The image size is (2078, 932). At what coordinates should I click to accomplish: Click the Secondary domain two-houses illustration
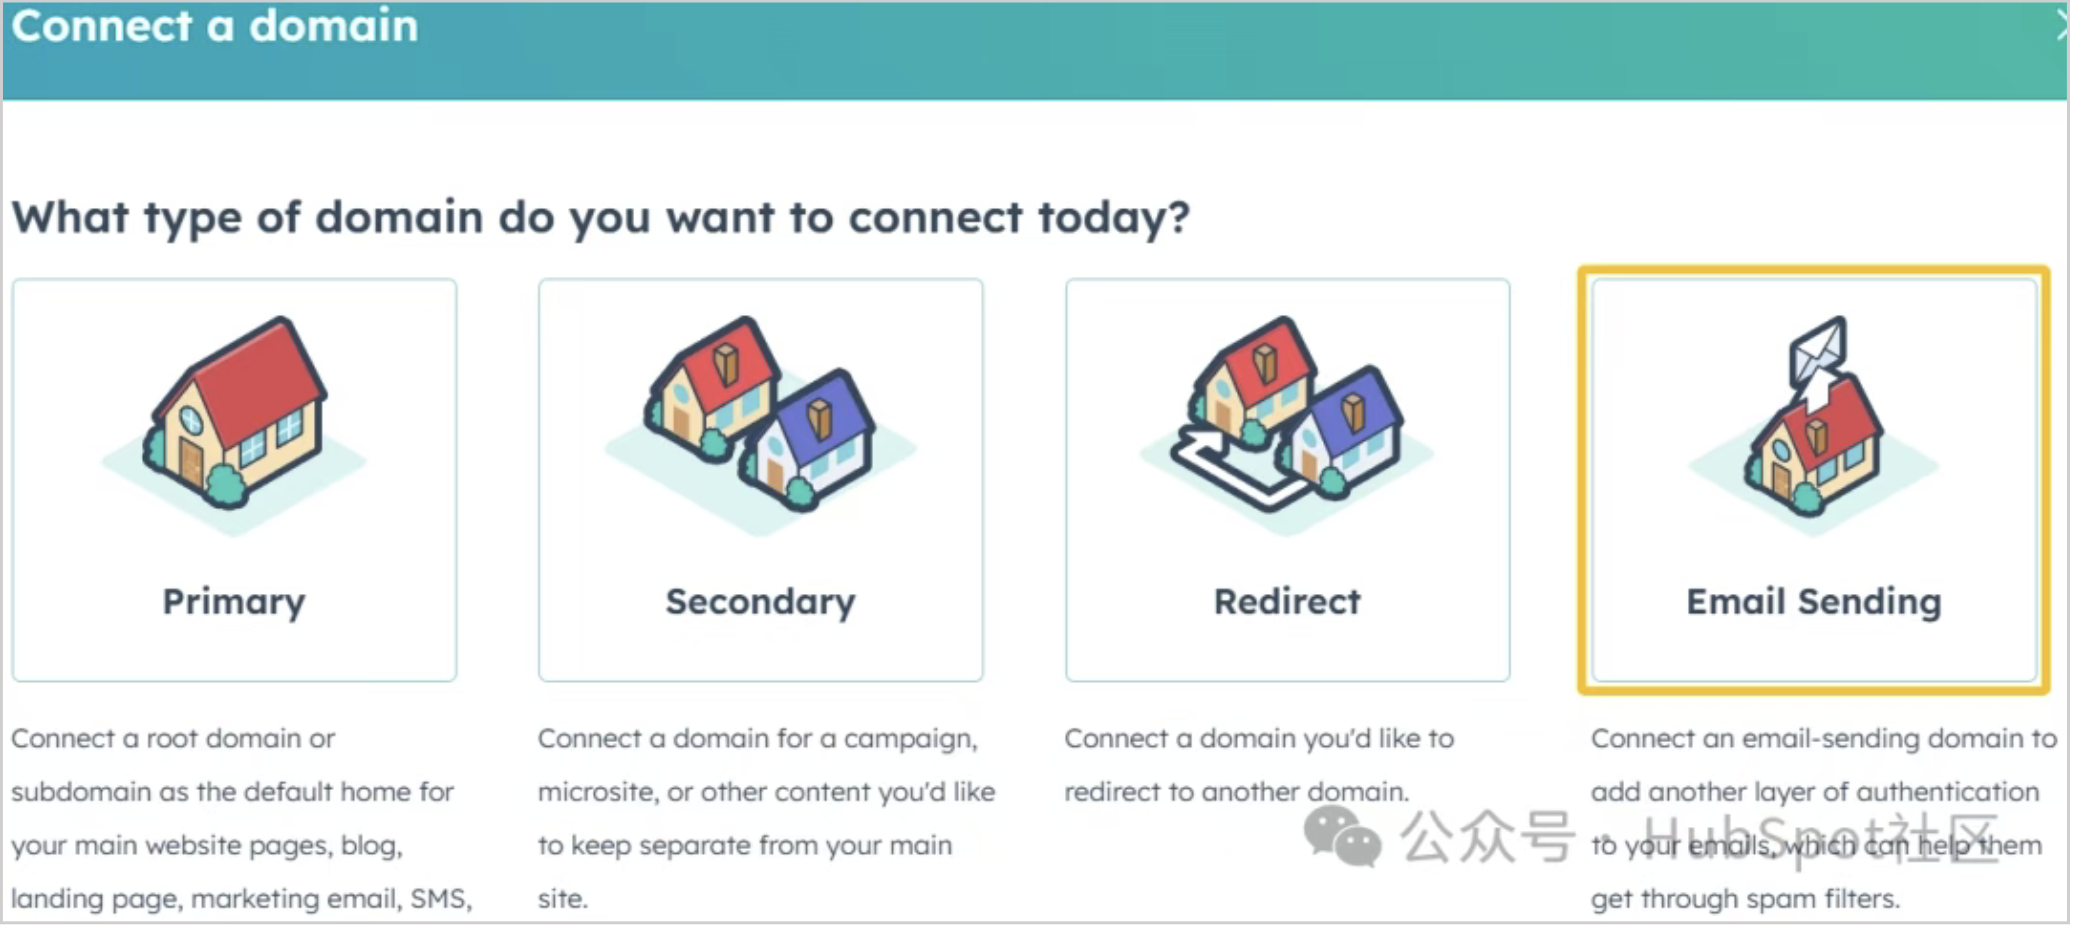coord(760,418)
